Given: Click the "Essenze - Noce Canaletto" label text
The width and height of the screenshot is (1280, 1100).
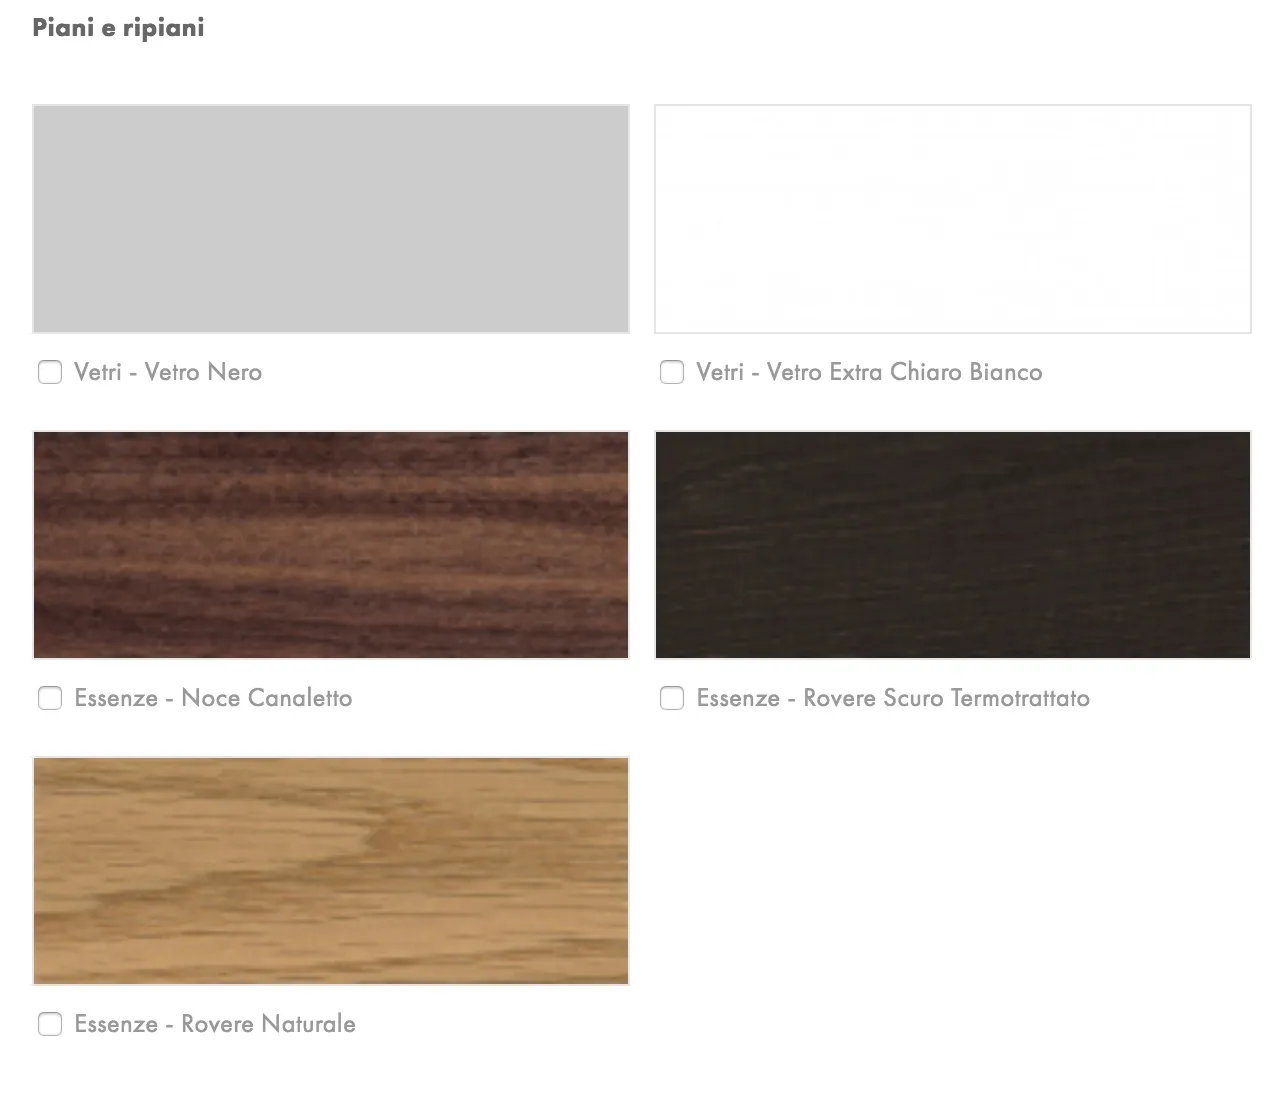Looking at the screenshot, I should pyautogui.click(x=213, y=698).
